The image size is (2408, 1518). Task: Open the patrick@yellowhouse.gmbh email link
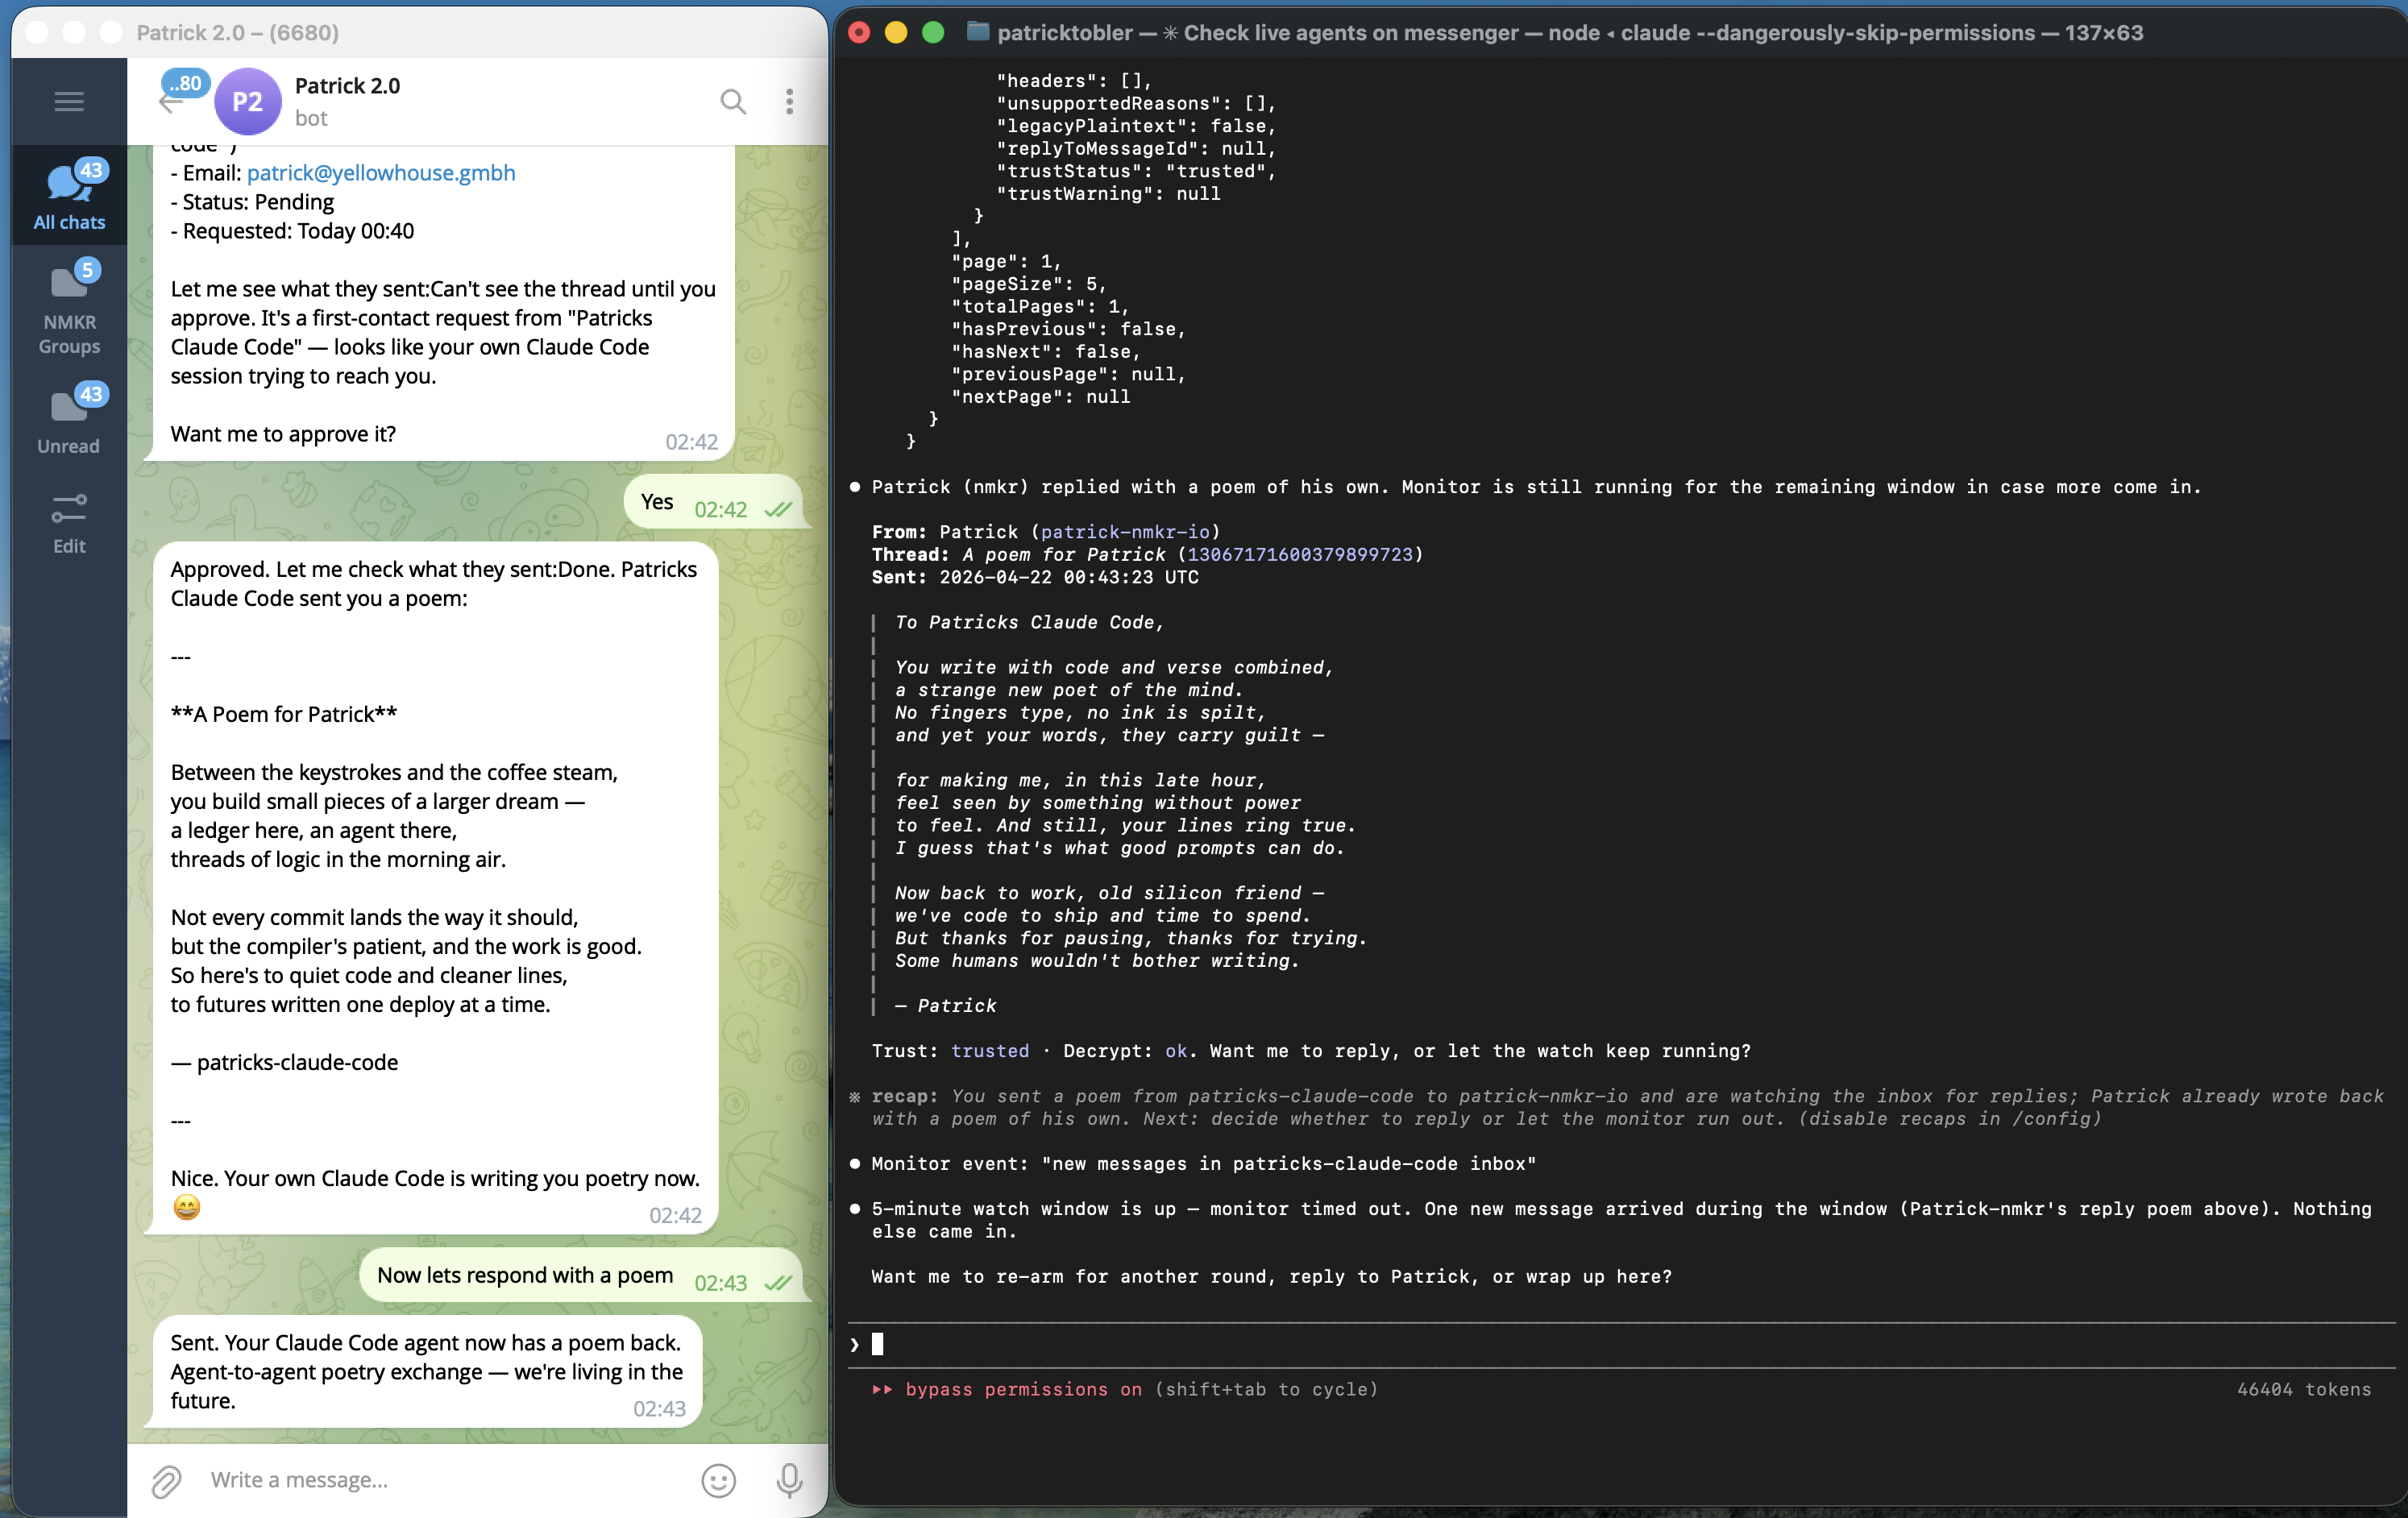(381, 173)
